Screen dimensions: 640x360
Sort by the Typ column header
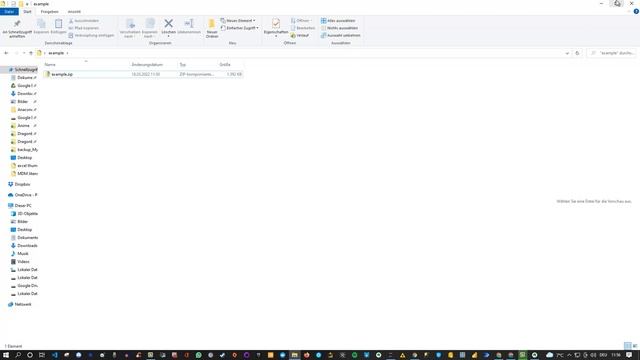(x=198, y=64)
